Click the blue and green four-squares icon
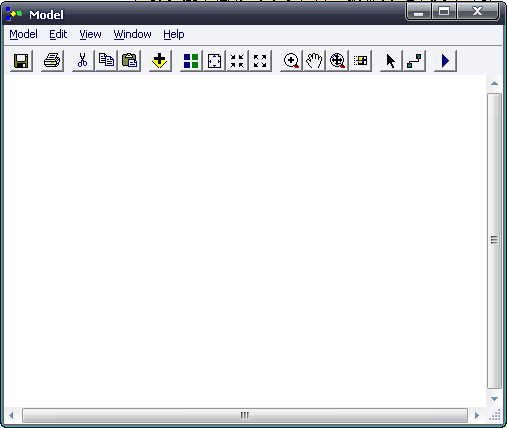507x428 pixels. pos(191,61)
